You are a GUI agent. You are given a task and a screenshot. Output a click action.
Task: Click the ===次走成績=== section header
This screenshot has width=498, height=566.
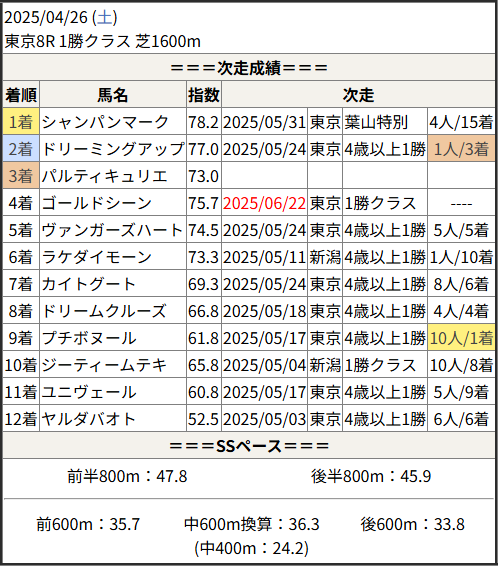tap(249, 68)
